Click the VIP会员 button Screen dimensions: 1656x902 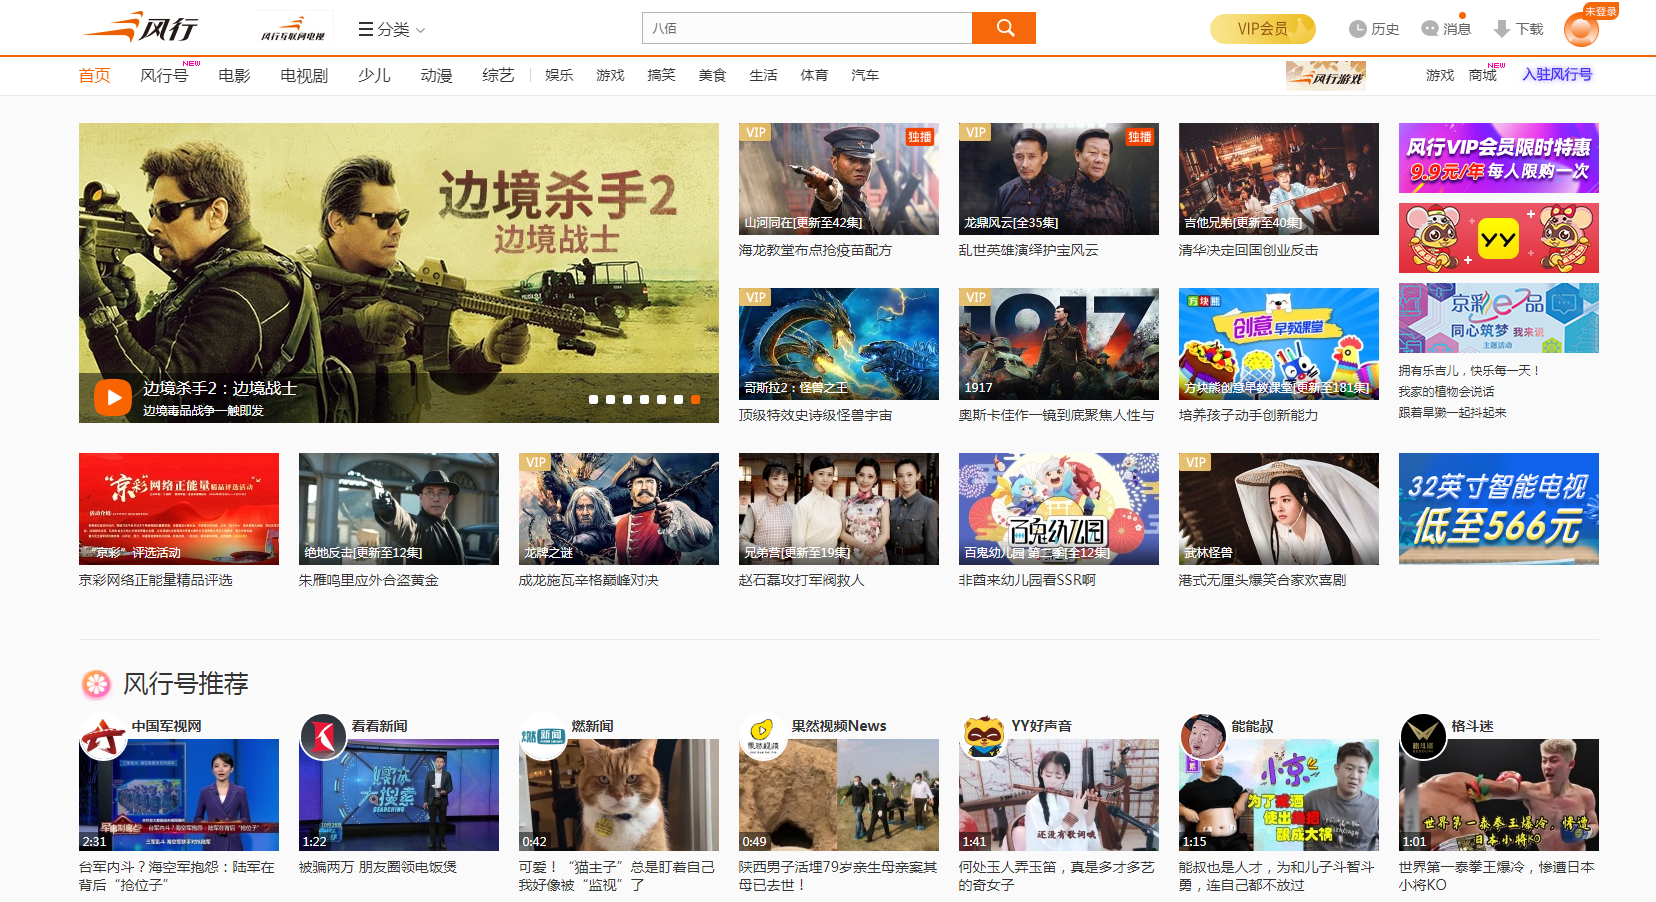click(1262, 29)
